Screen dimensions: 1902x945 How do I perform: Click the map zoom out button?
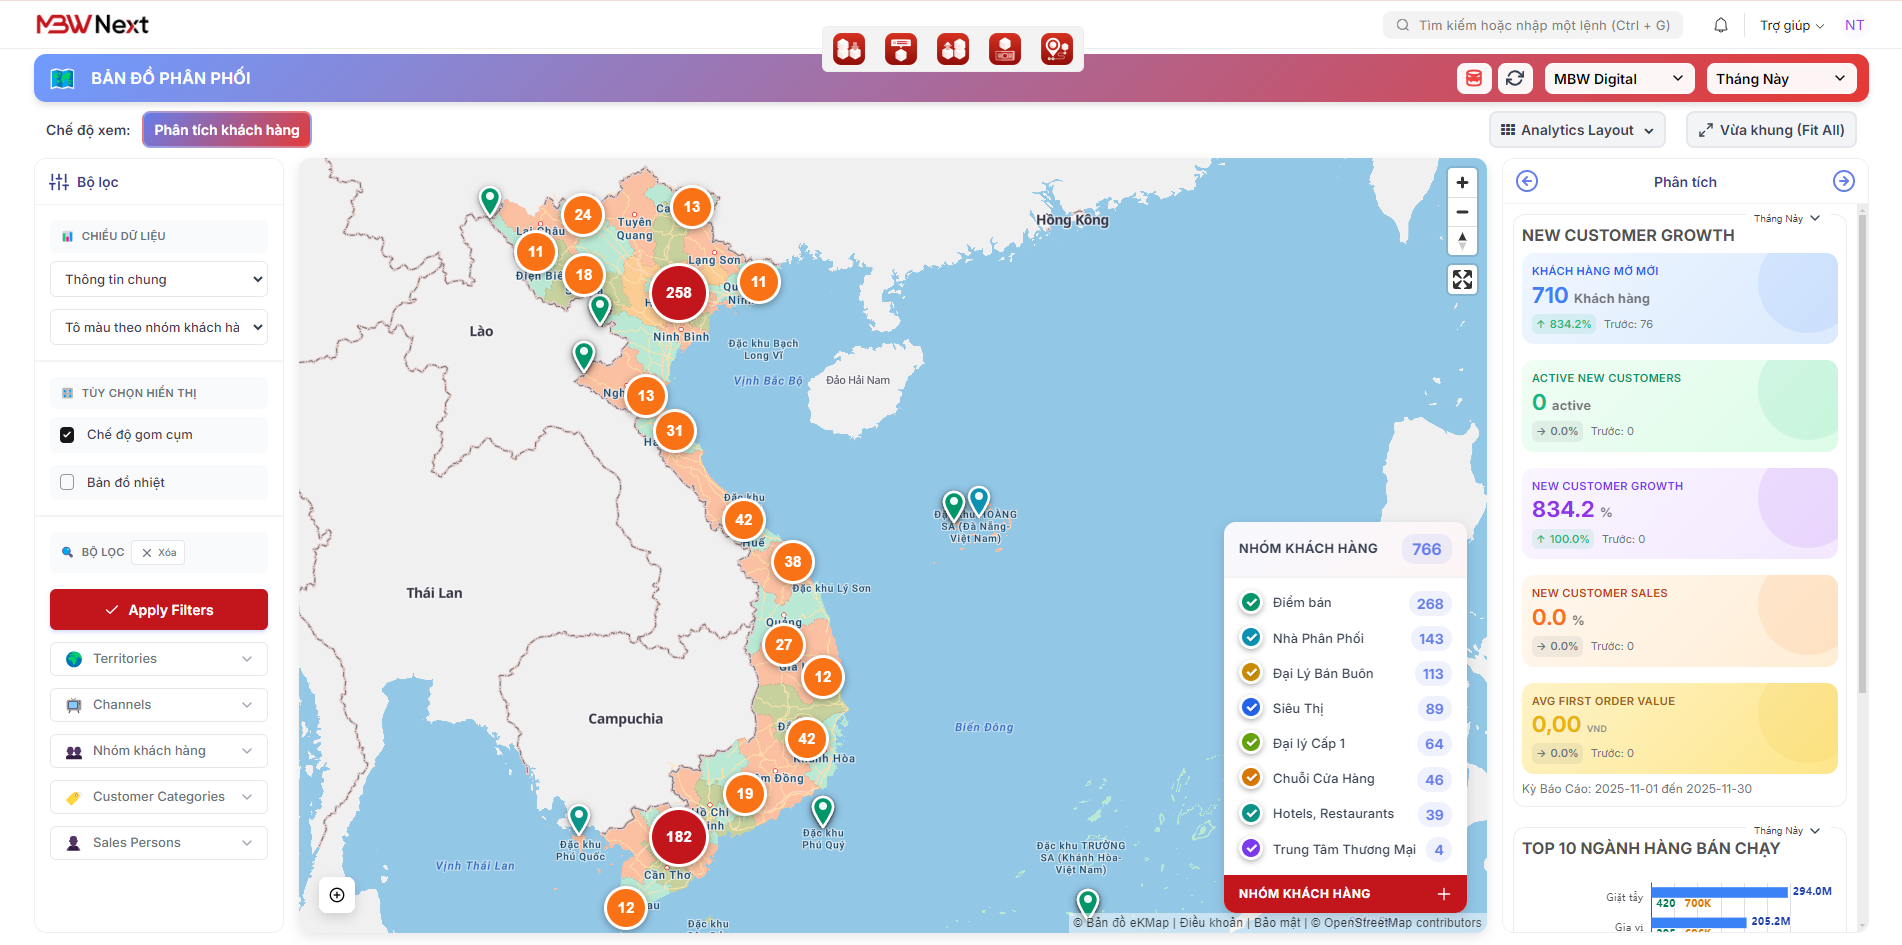click(1462, 212)
